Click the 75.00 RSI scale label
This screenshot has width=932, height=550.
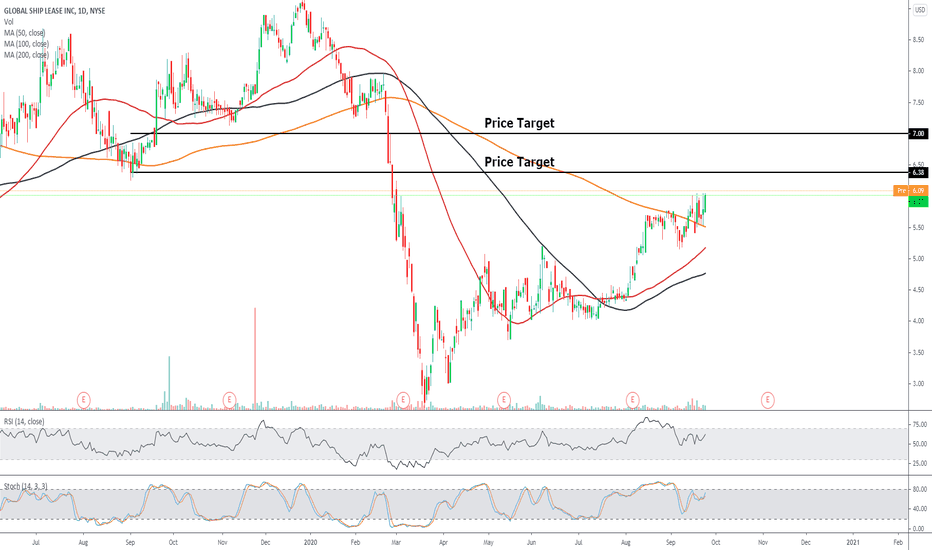tap(920, 425)
